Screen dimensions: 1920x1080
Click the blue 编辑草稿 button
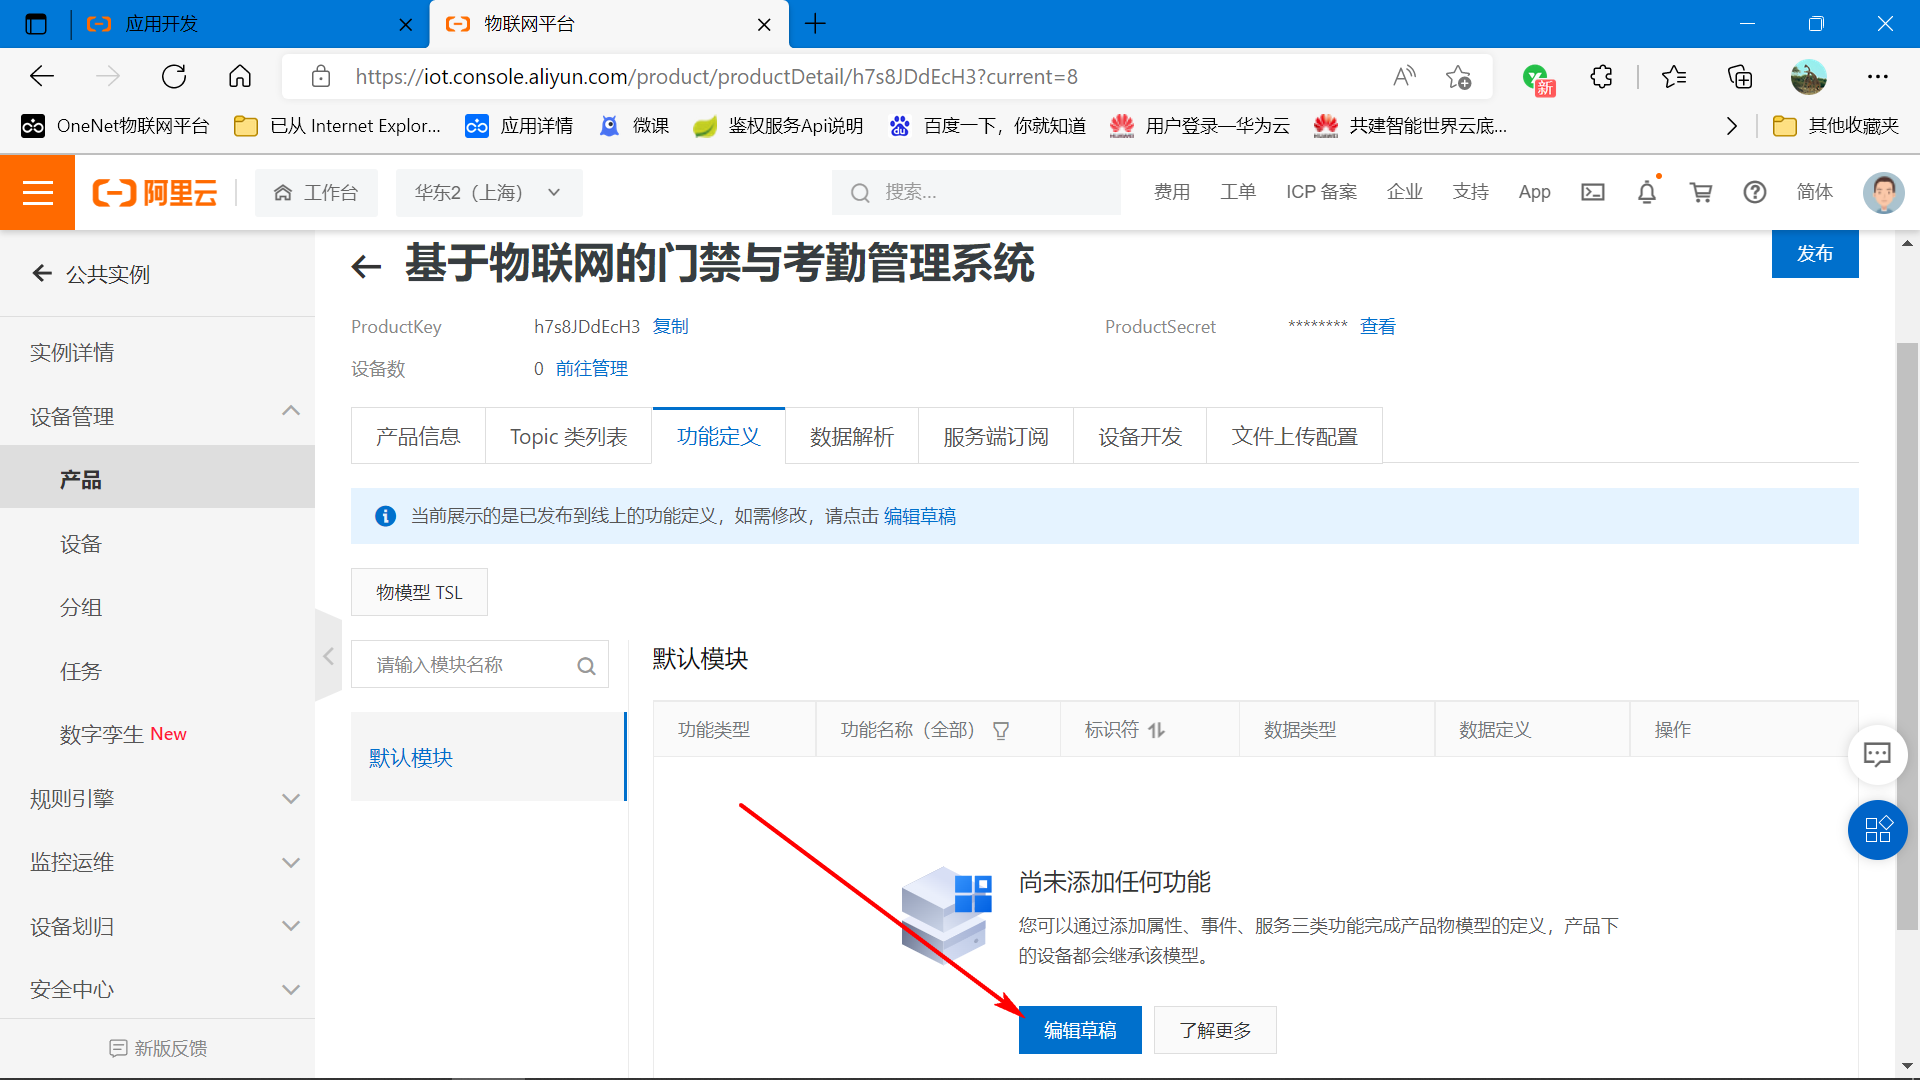(1080, 1030)
